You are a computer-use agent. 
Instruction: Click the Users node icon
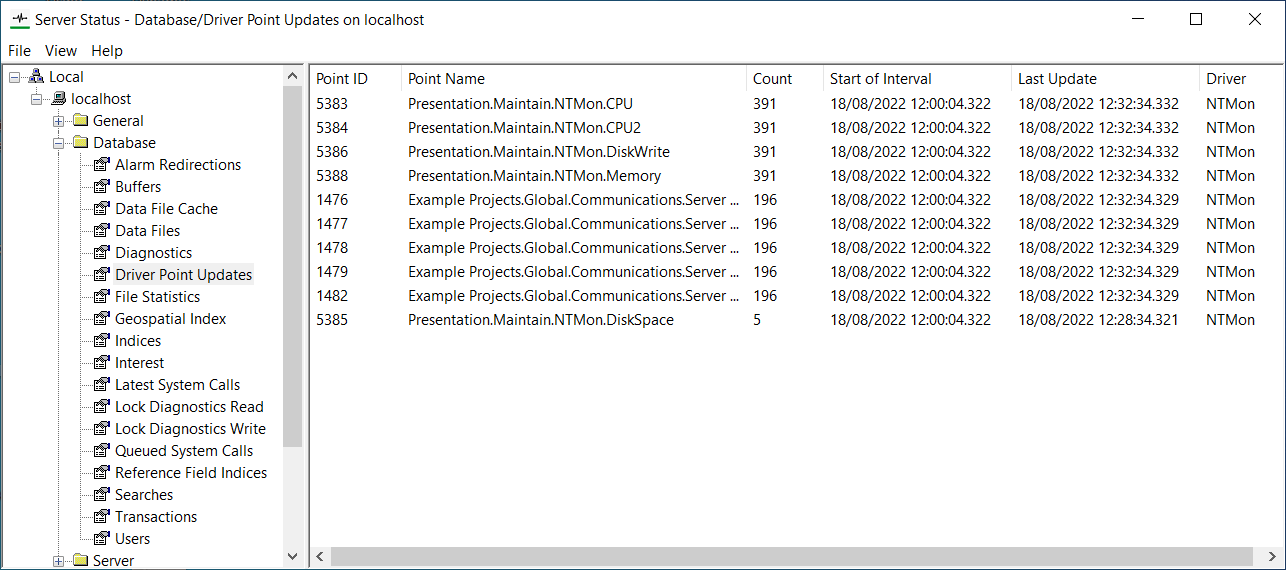click(102, 539)
